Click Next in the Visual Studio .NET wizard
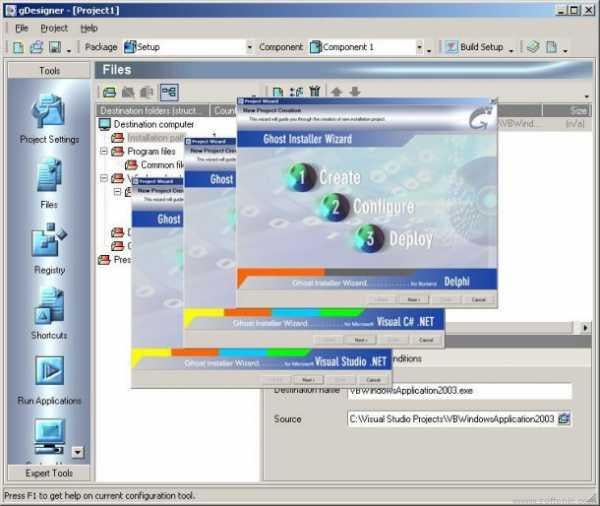Image resolution: width=600 pixels, height=506 pixels. point(308,380)
